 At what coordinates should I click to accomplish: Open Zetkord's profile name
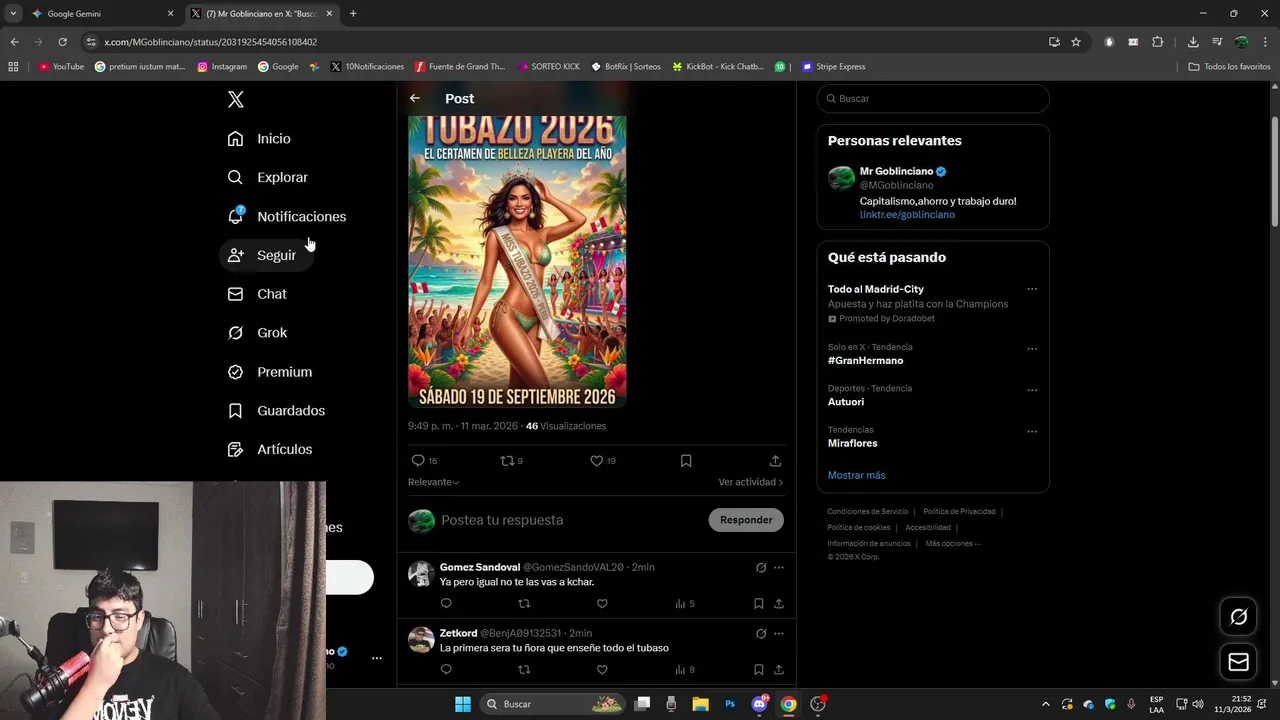pyautogui.click(x=458, y=633)
